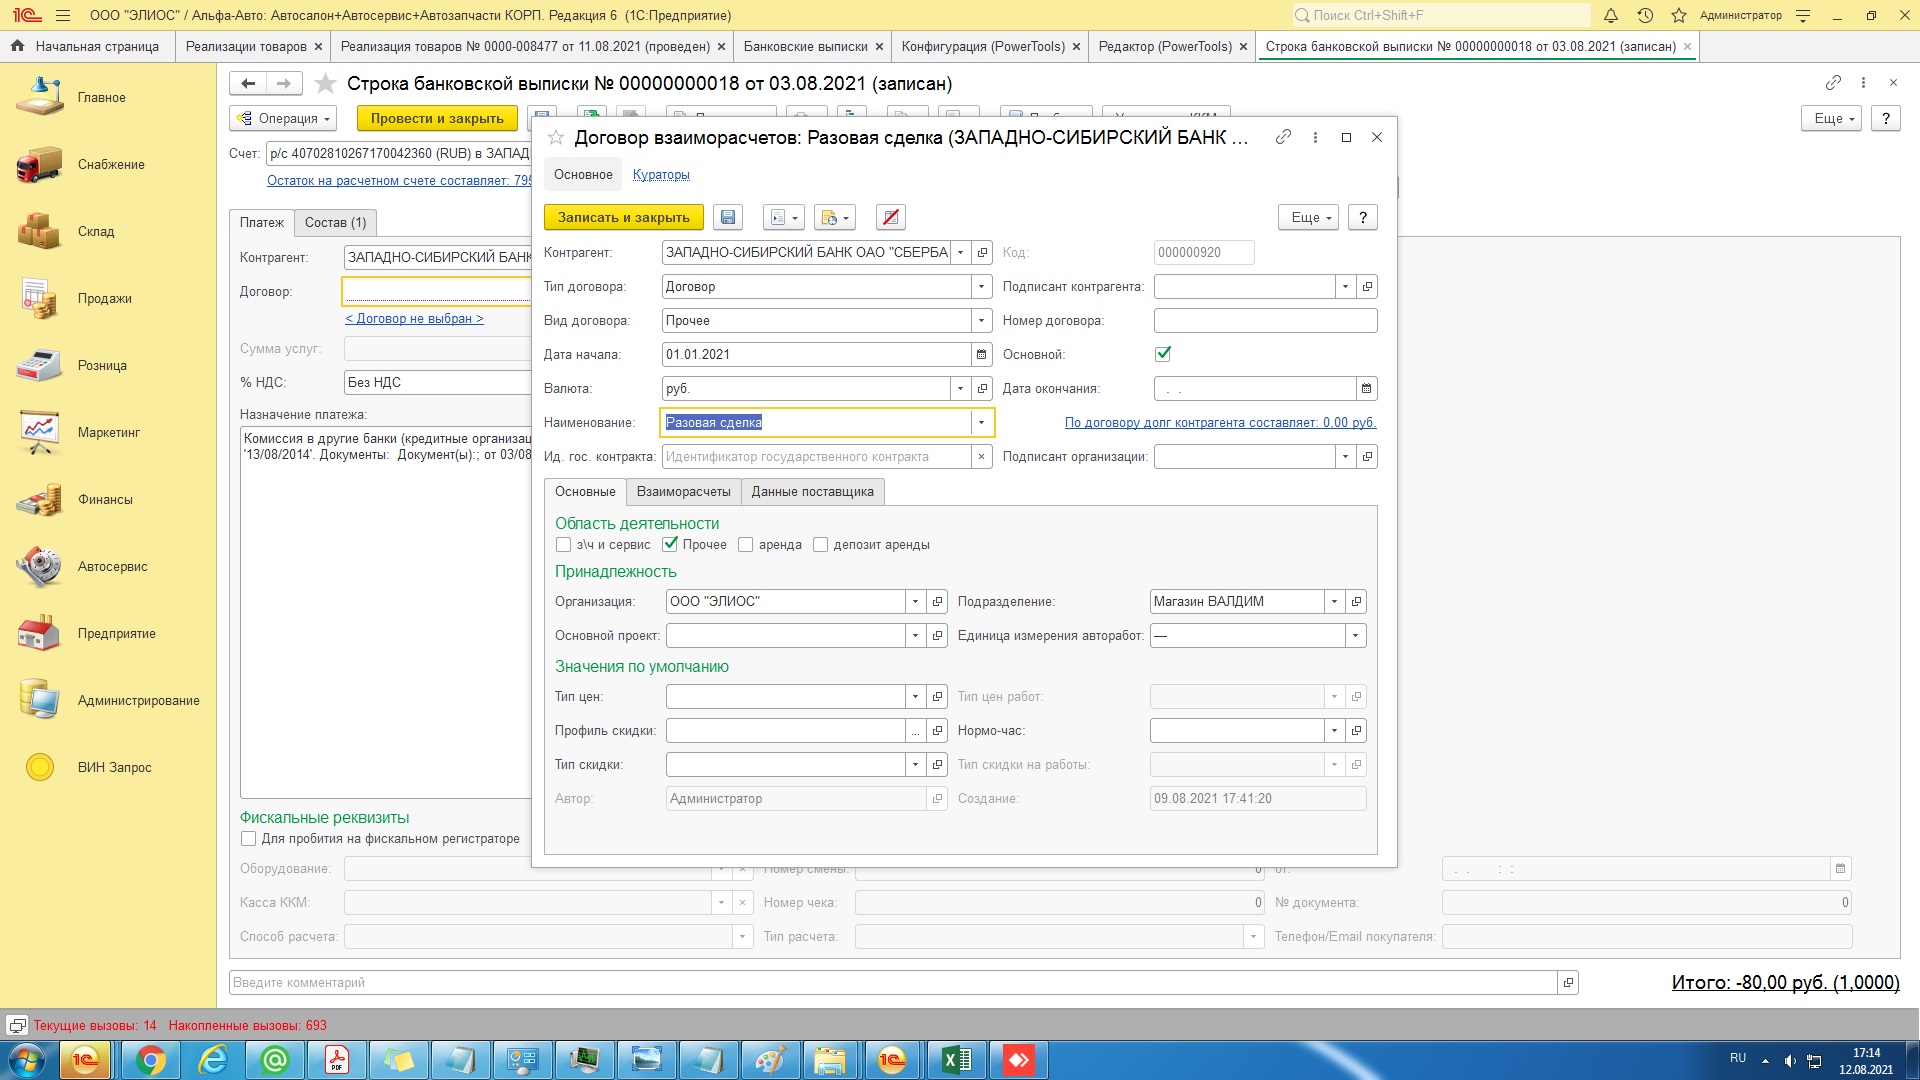Open history clock icon in title bar

[1645, 15]
